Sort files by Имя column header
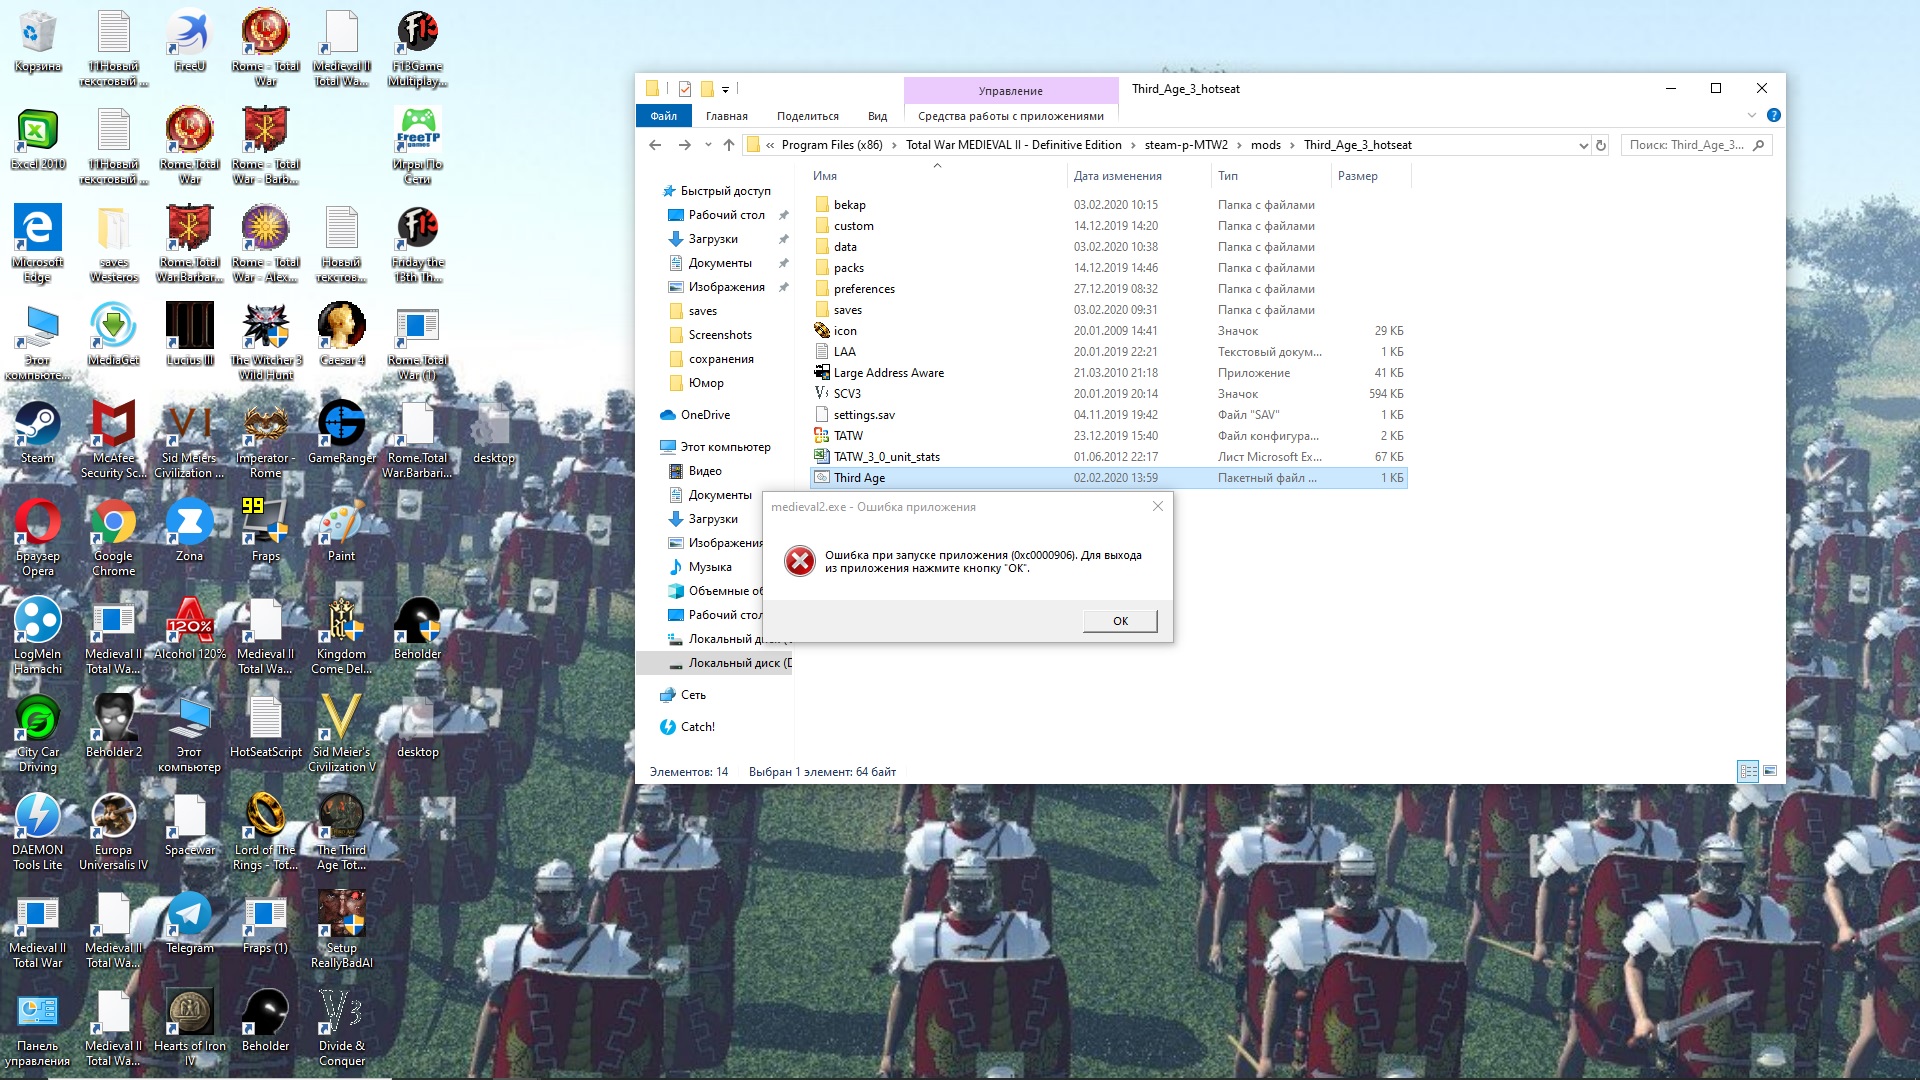The image size is (1920, 1080). [936, 176]
